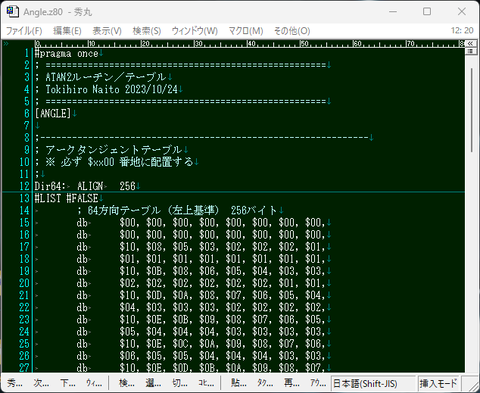Open the マクロ(M) menu

tap(246, 31)
